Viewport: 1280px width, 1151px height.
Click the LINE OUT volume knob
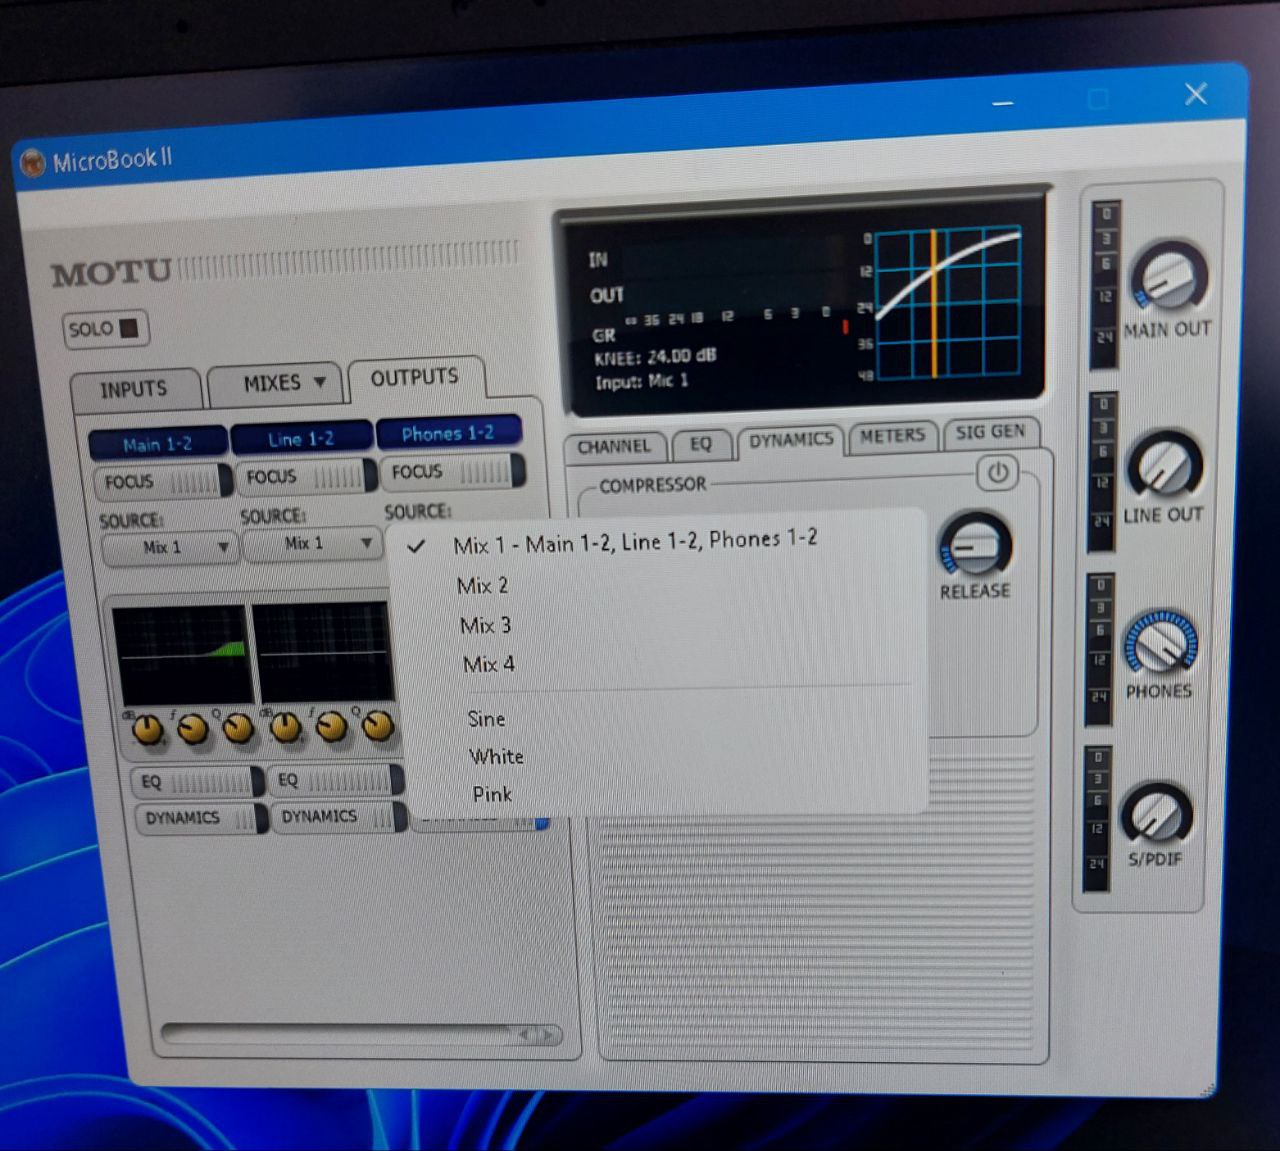[x=1164, y=466]
